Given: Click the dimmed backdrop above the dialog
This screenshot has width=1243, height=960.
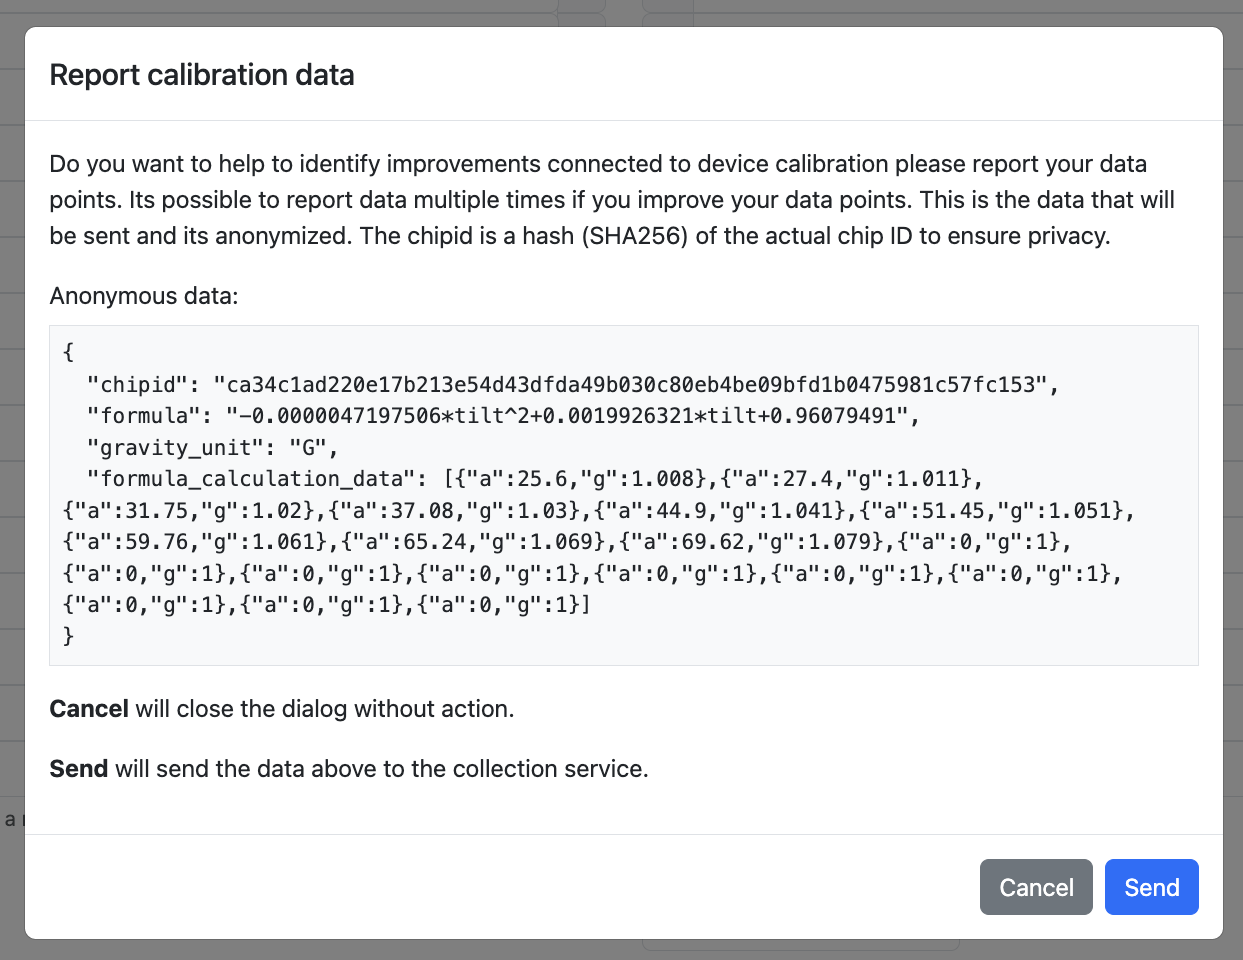Looking at the screenshot, I should click(620, 12).
